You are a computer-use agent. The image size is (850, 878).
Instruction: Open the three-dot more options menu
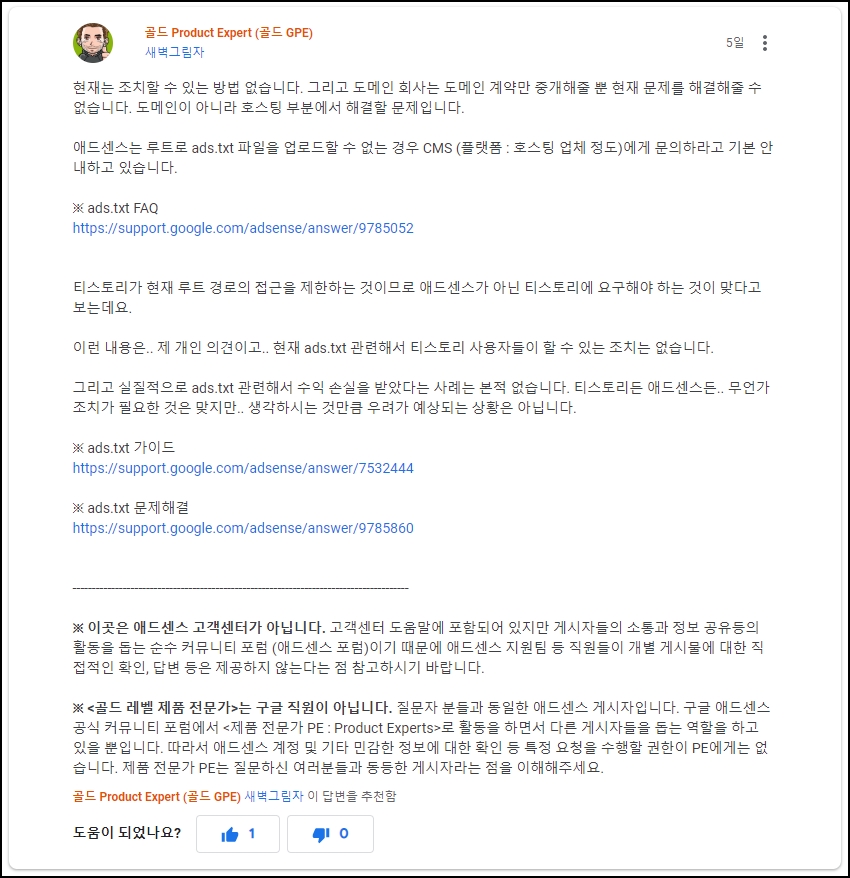pyautogui.click(x=764, y=43)
